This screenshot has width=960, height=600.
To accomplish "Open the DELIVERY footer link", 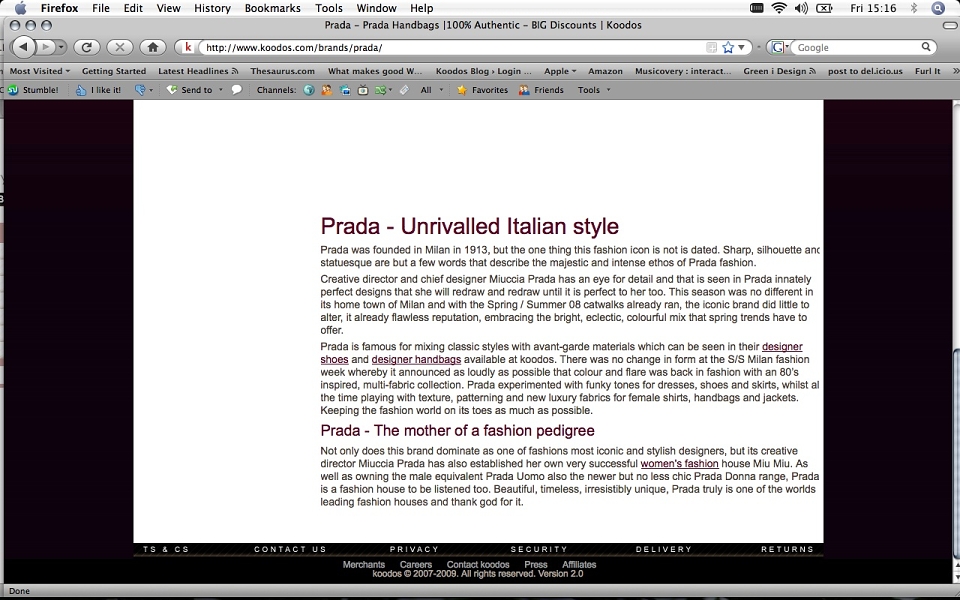I will (x=664, y=549).
